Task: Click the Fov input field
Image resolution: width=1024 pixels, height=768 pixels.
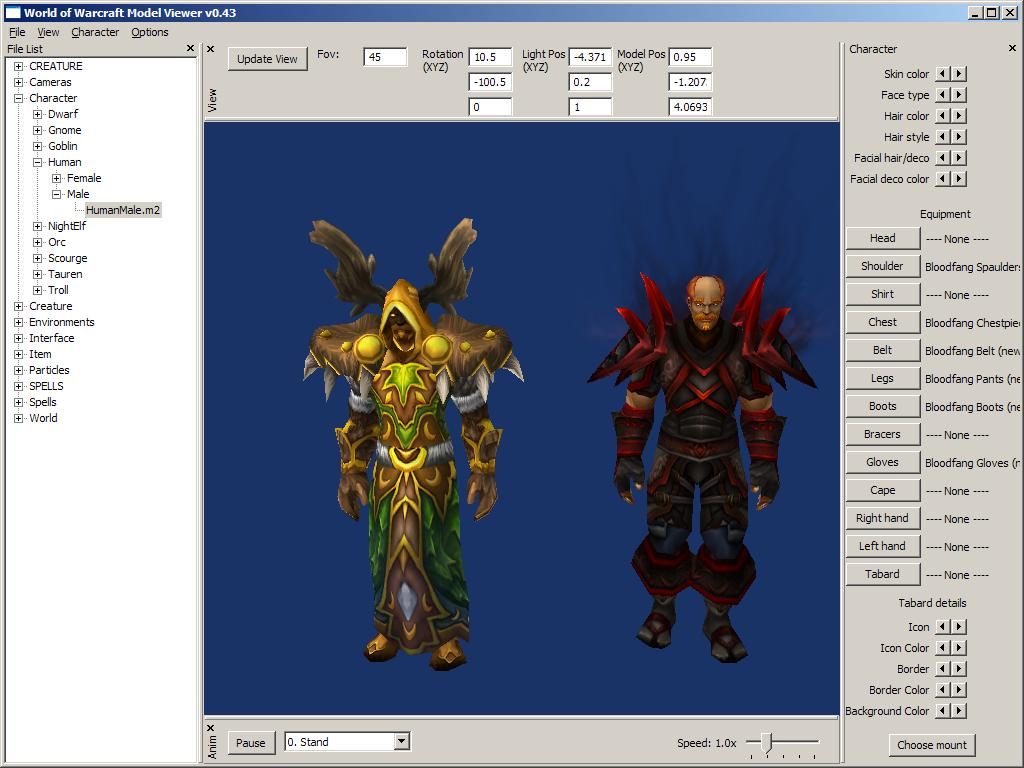Action: tap(385, 57)
